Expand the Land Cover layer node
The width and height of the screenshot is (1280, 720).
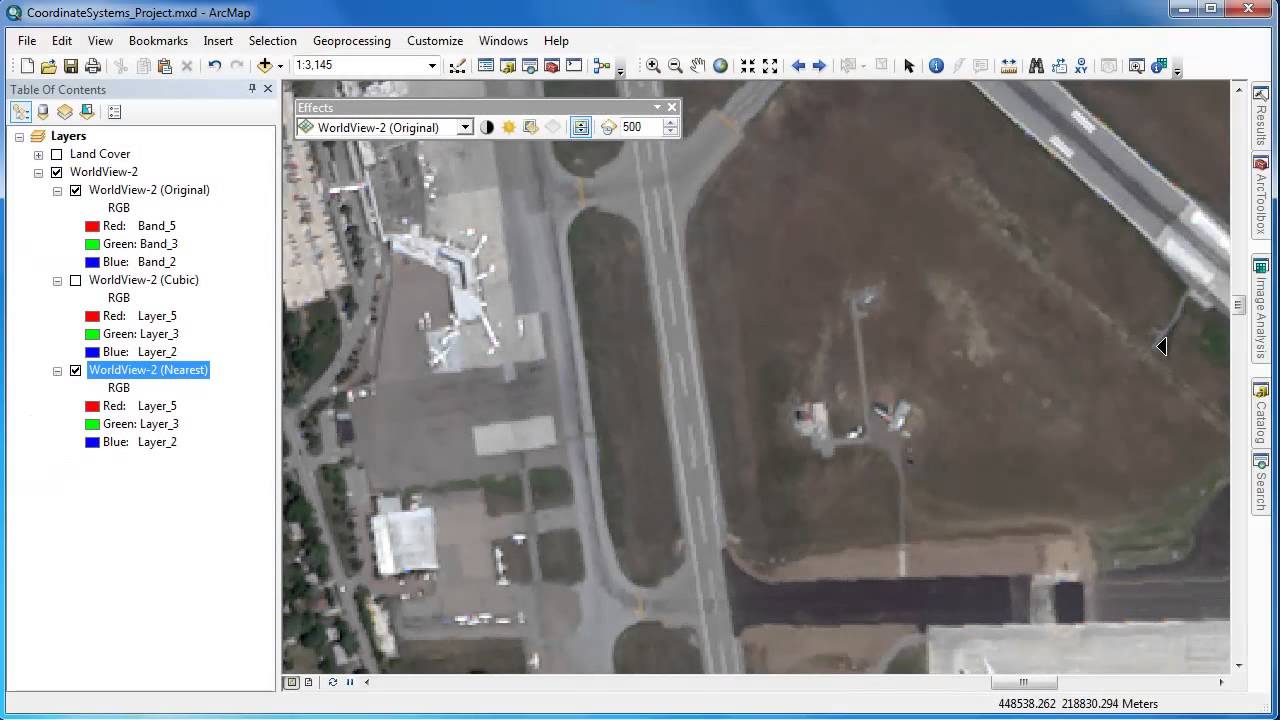tap(38, 154)
